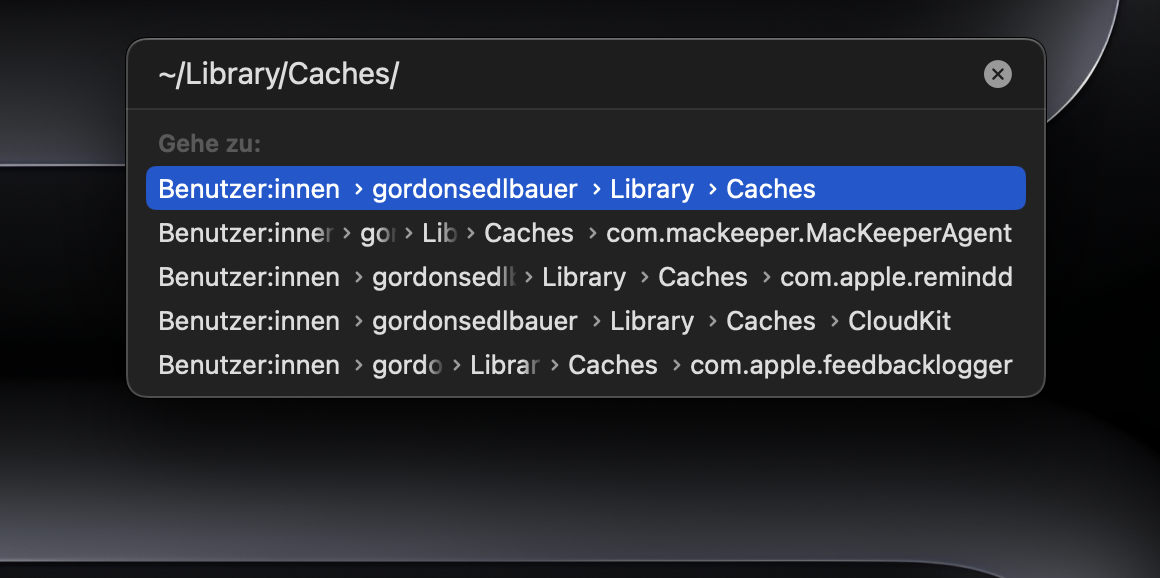Clear the path field with the x icon
The image size is (1160, 578).
(x=997, y=74)
